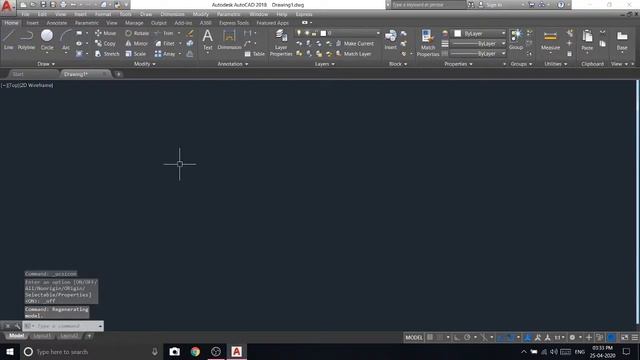Screen dimensions: 640x360
Task: Switch to the Annotate ribbon tab
Action: pyautogui.click(x=57, y=23)
